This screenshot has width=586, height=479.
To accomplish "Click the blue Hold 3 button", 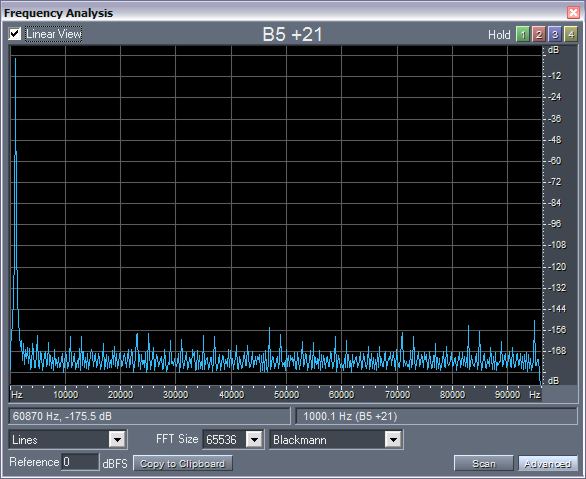I will tap(555, 35).
